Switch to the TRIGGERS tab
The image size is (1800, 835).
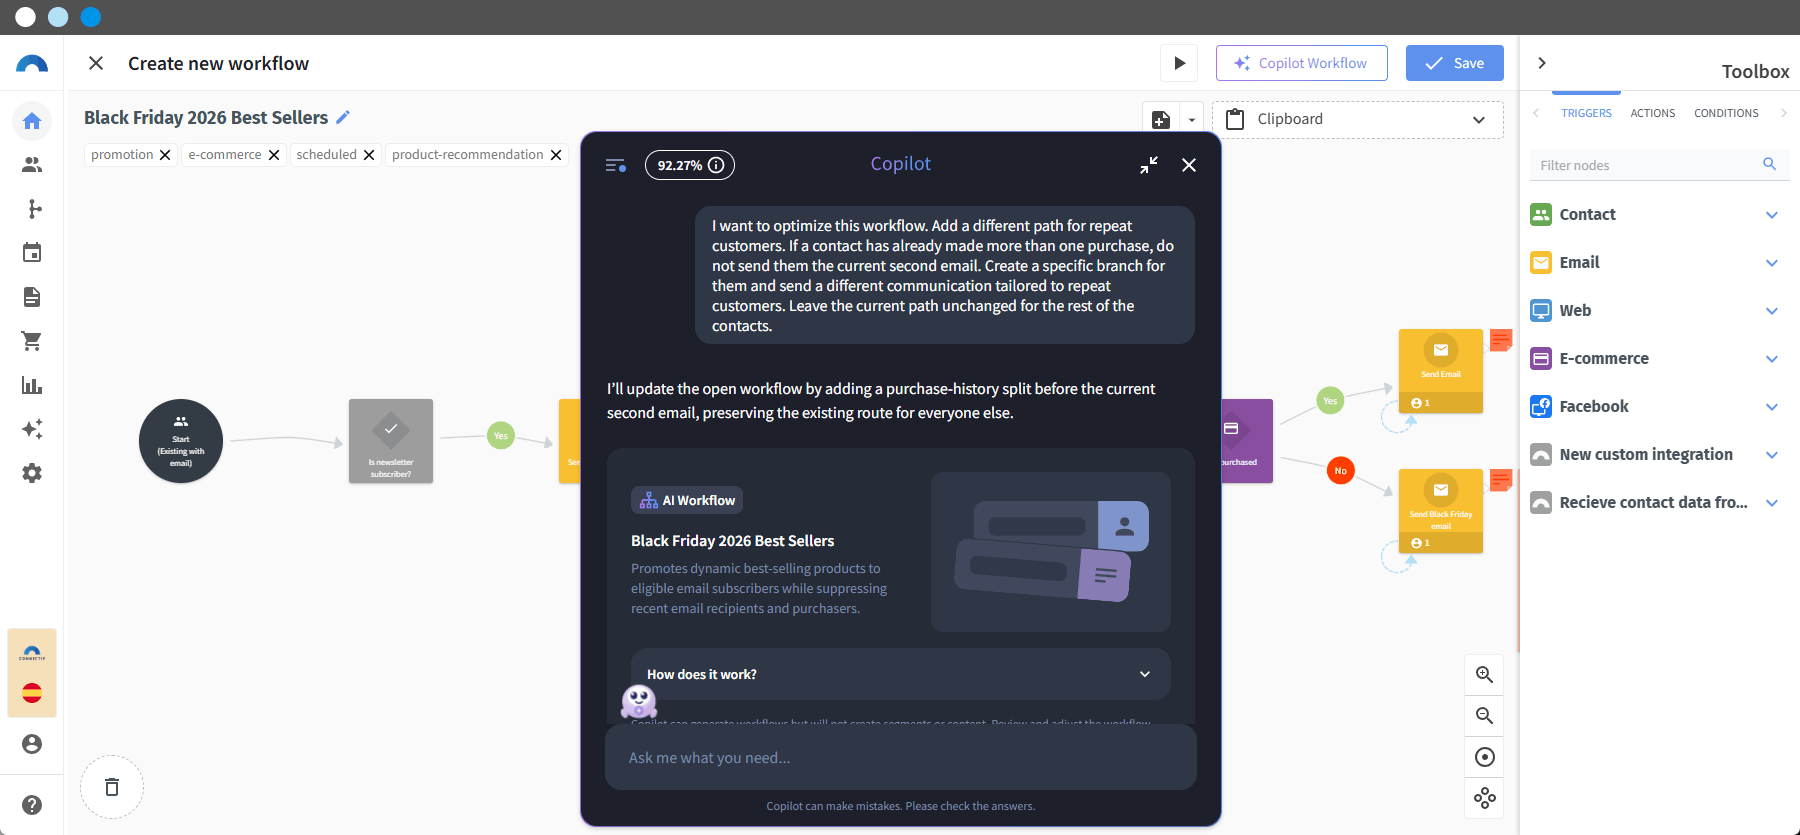[x=1586, y=113]
